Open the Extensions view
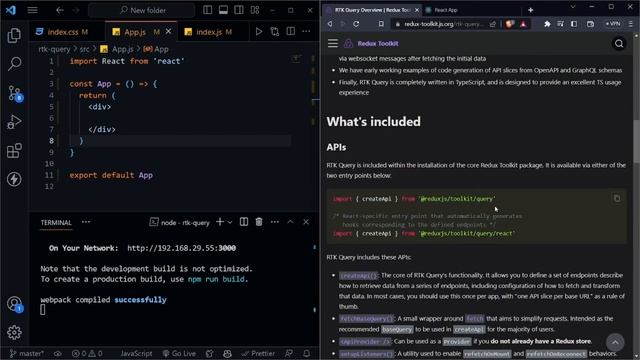Screen dimensions: 640x360 [x=14, y=151]
